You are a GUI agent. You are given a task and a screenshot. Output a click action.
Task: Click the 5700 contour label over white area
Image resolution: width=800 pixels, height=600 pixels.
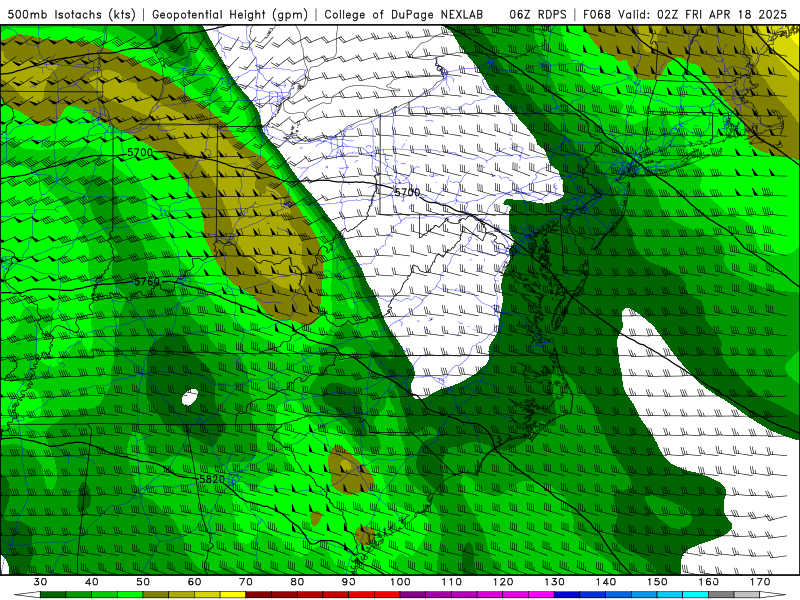[x=407, y=192]
